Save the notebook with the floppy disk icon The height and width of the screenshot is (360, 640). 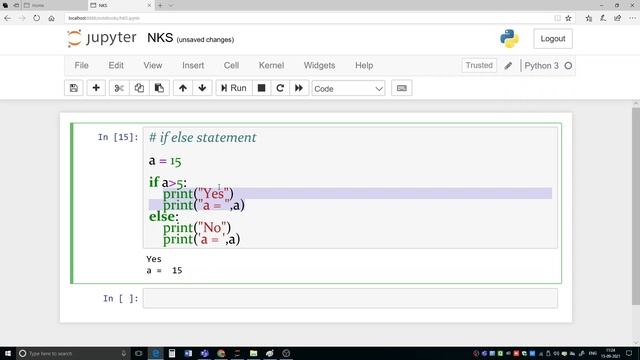tap(74, 88)
